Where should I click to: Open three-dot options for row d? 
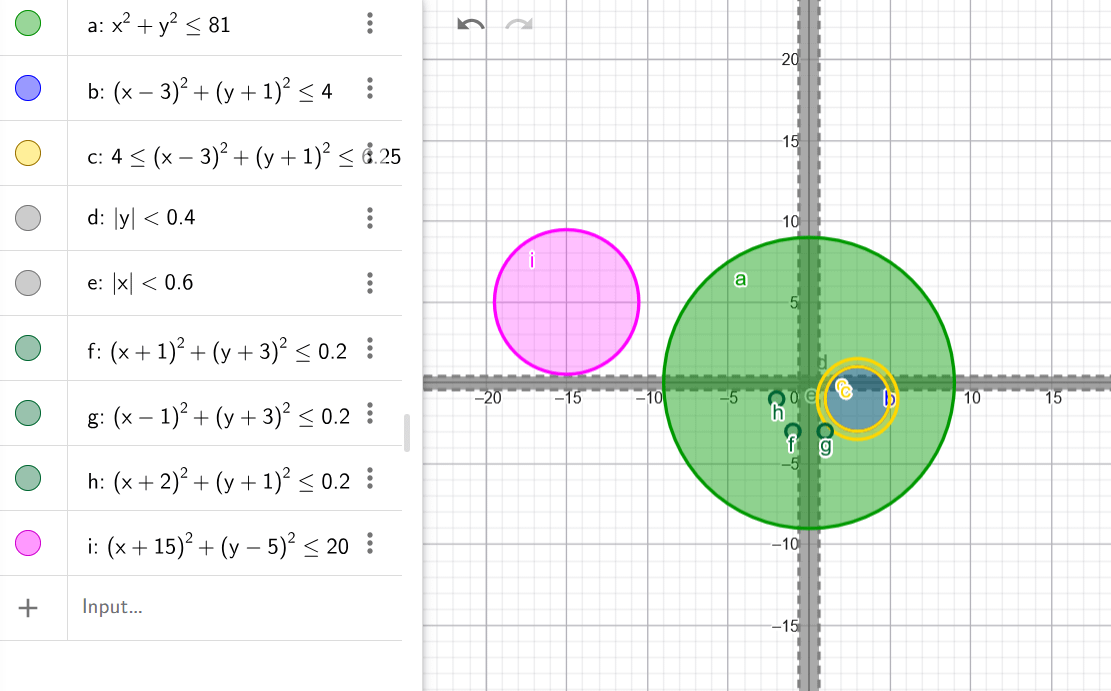point(370,218)
